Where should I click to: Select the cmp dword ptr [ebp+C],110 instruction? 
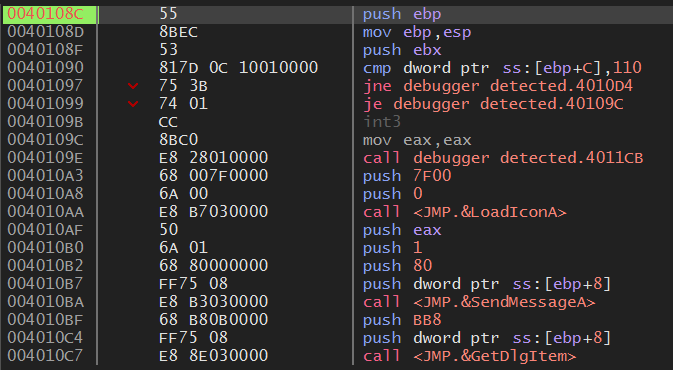(502, 68)
